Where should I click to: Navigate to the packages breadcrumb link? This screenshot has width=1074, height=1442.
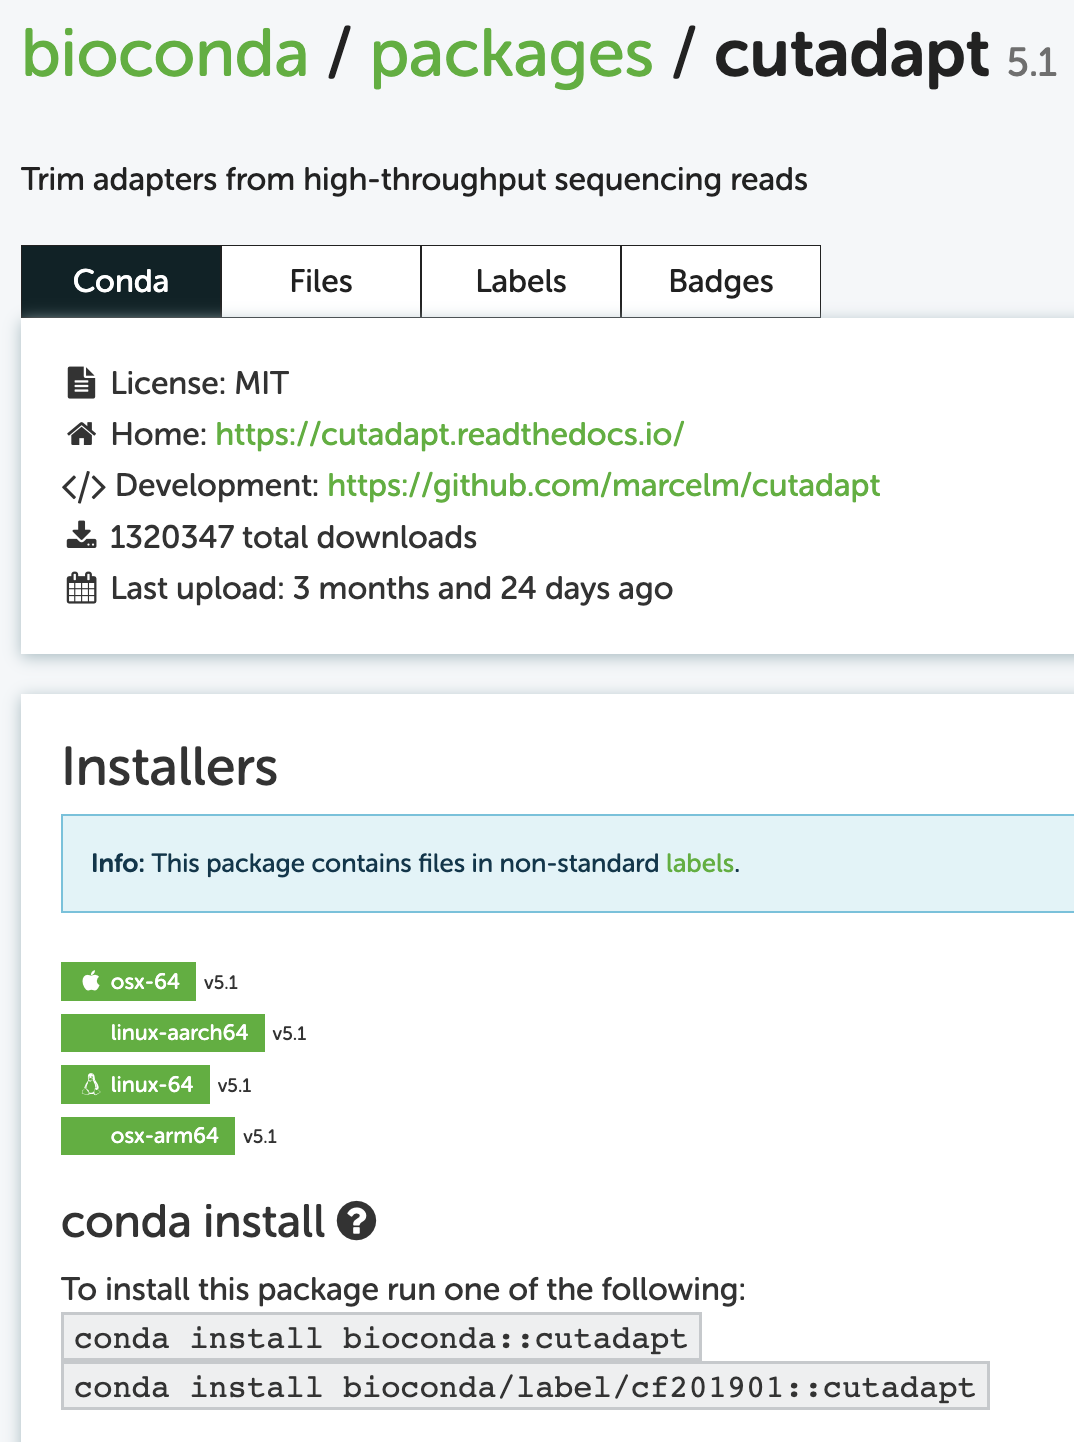(512, 54)
